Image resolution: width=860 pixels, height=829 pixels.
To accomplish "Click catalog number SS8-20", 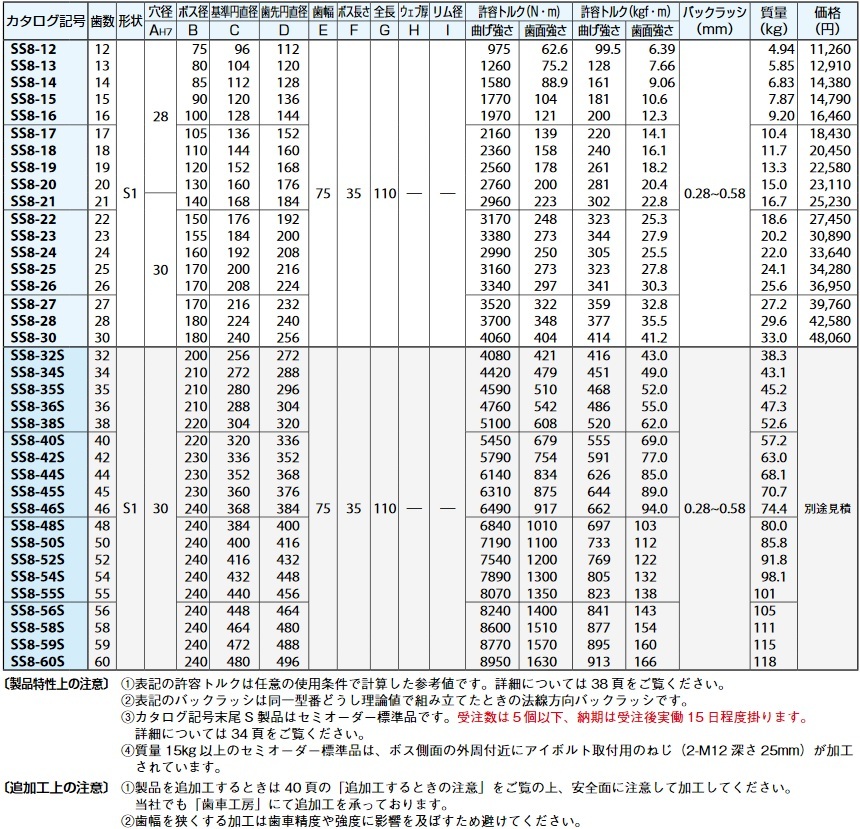I will 33,185.
